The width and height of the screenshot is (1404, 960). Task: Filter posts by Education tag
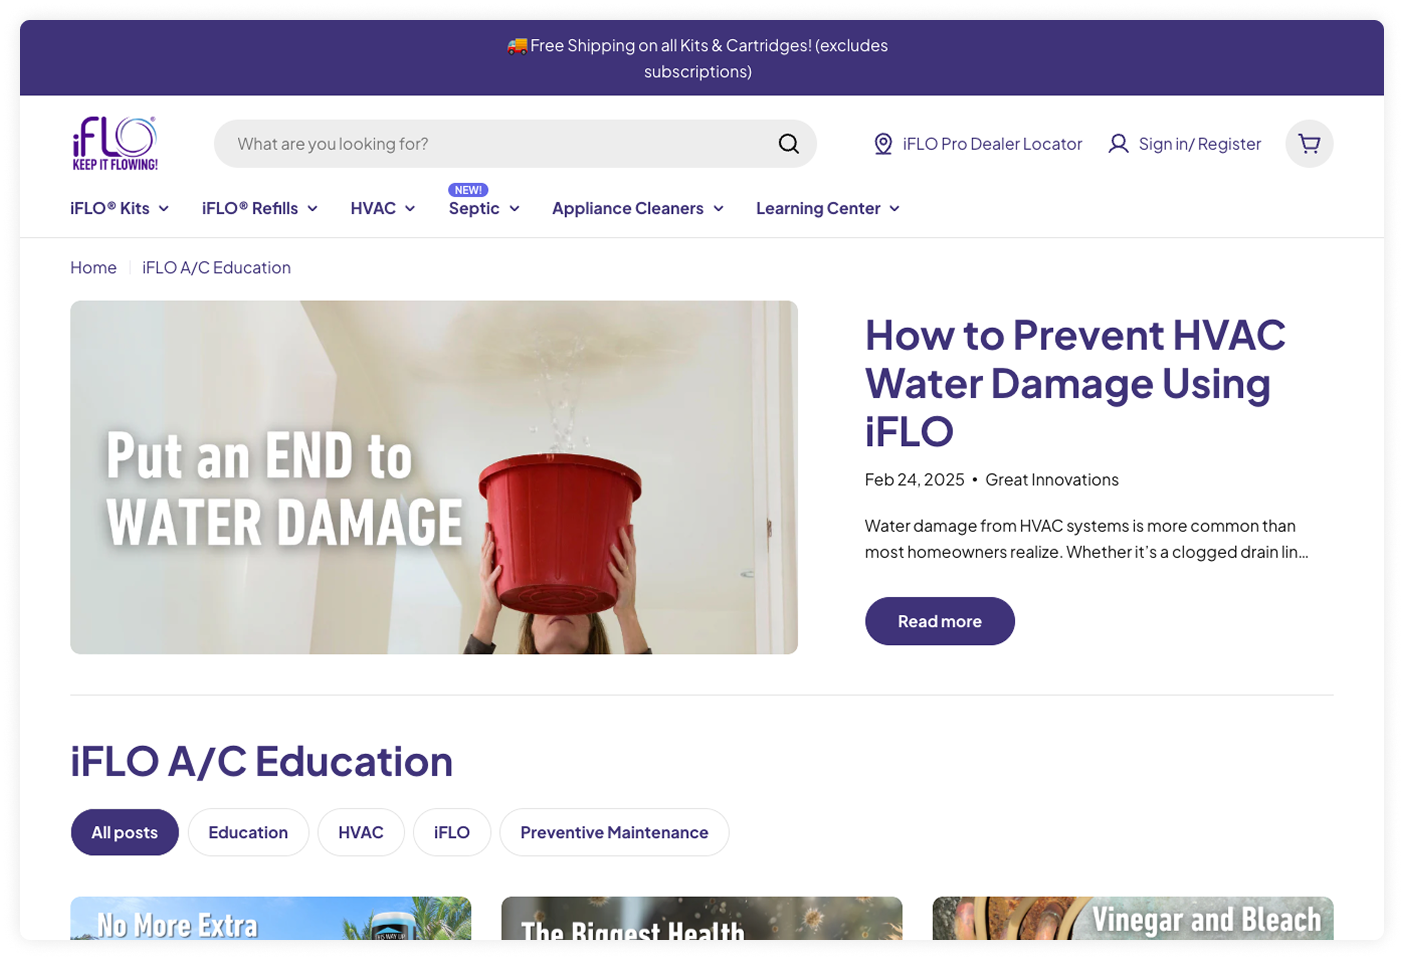click(x=248, y=832)
